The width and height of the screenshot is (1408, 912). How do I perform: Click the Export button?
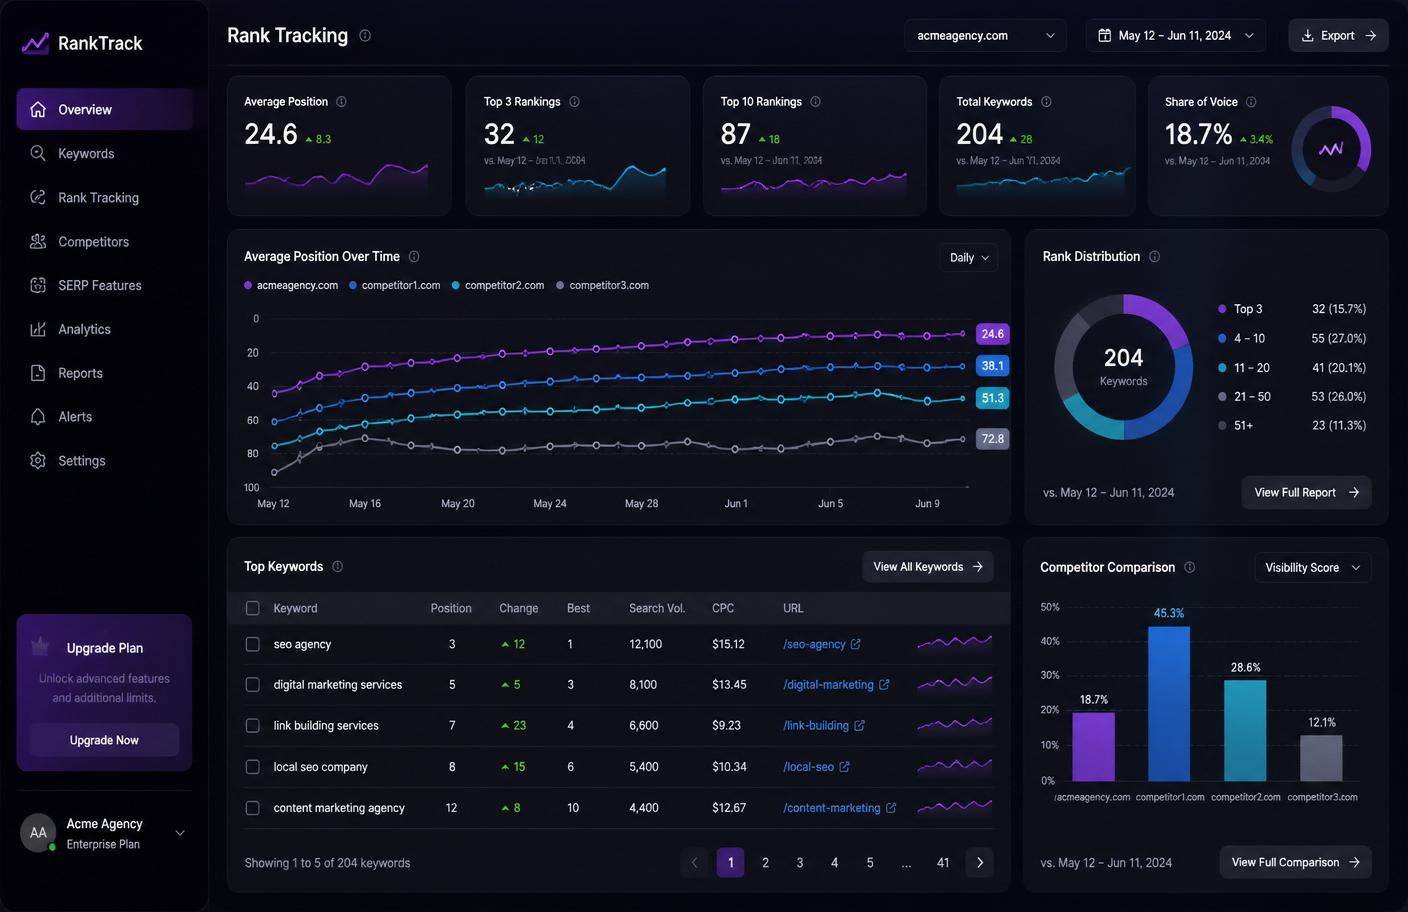tap(1338, 35)
